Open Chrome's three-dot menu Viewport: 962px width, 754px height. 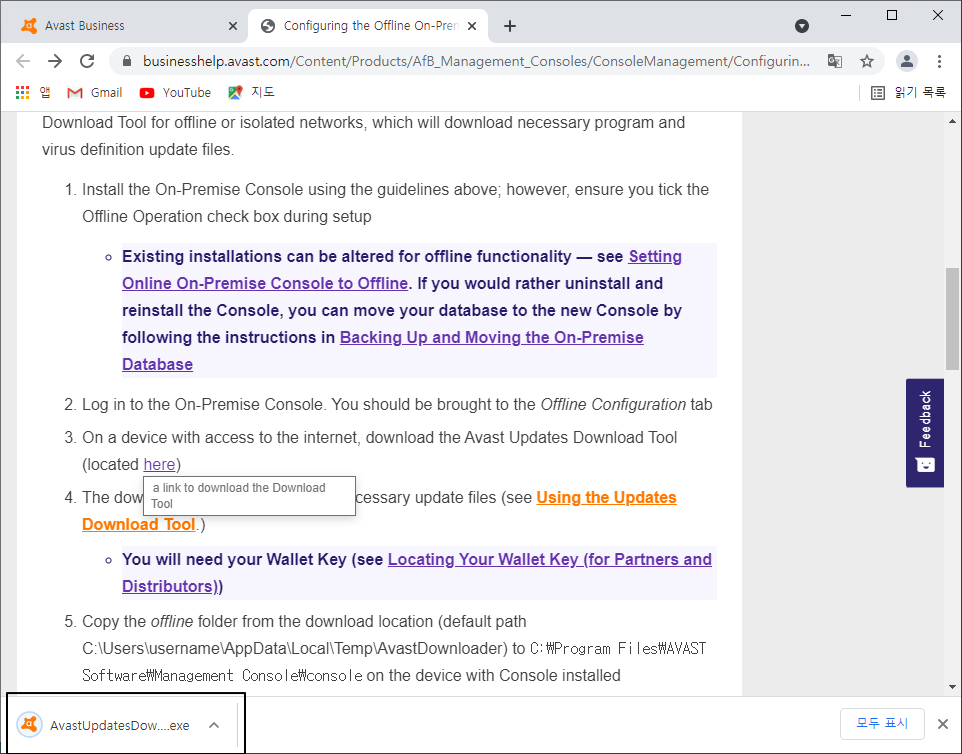click(x=939, y=61)
